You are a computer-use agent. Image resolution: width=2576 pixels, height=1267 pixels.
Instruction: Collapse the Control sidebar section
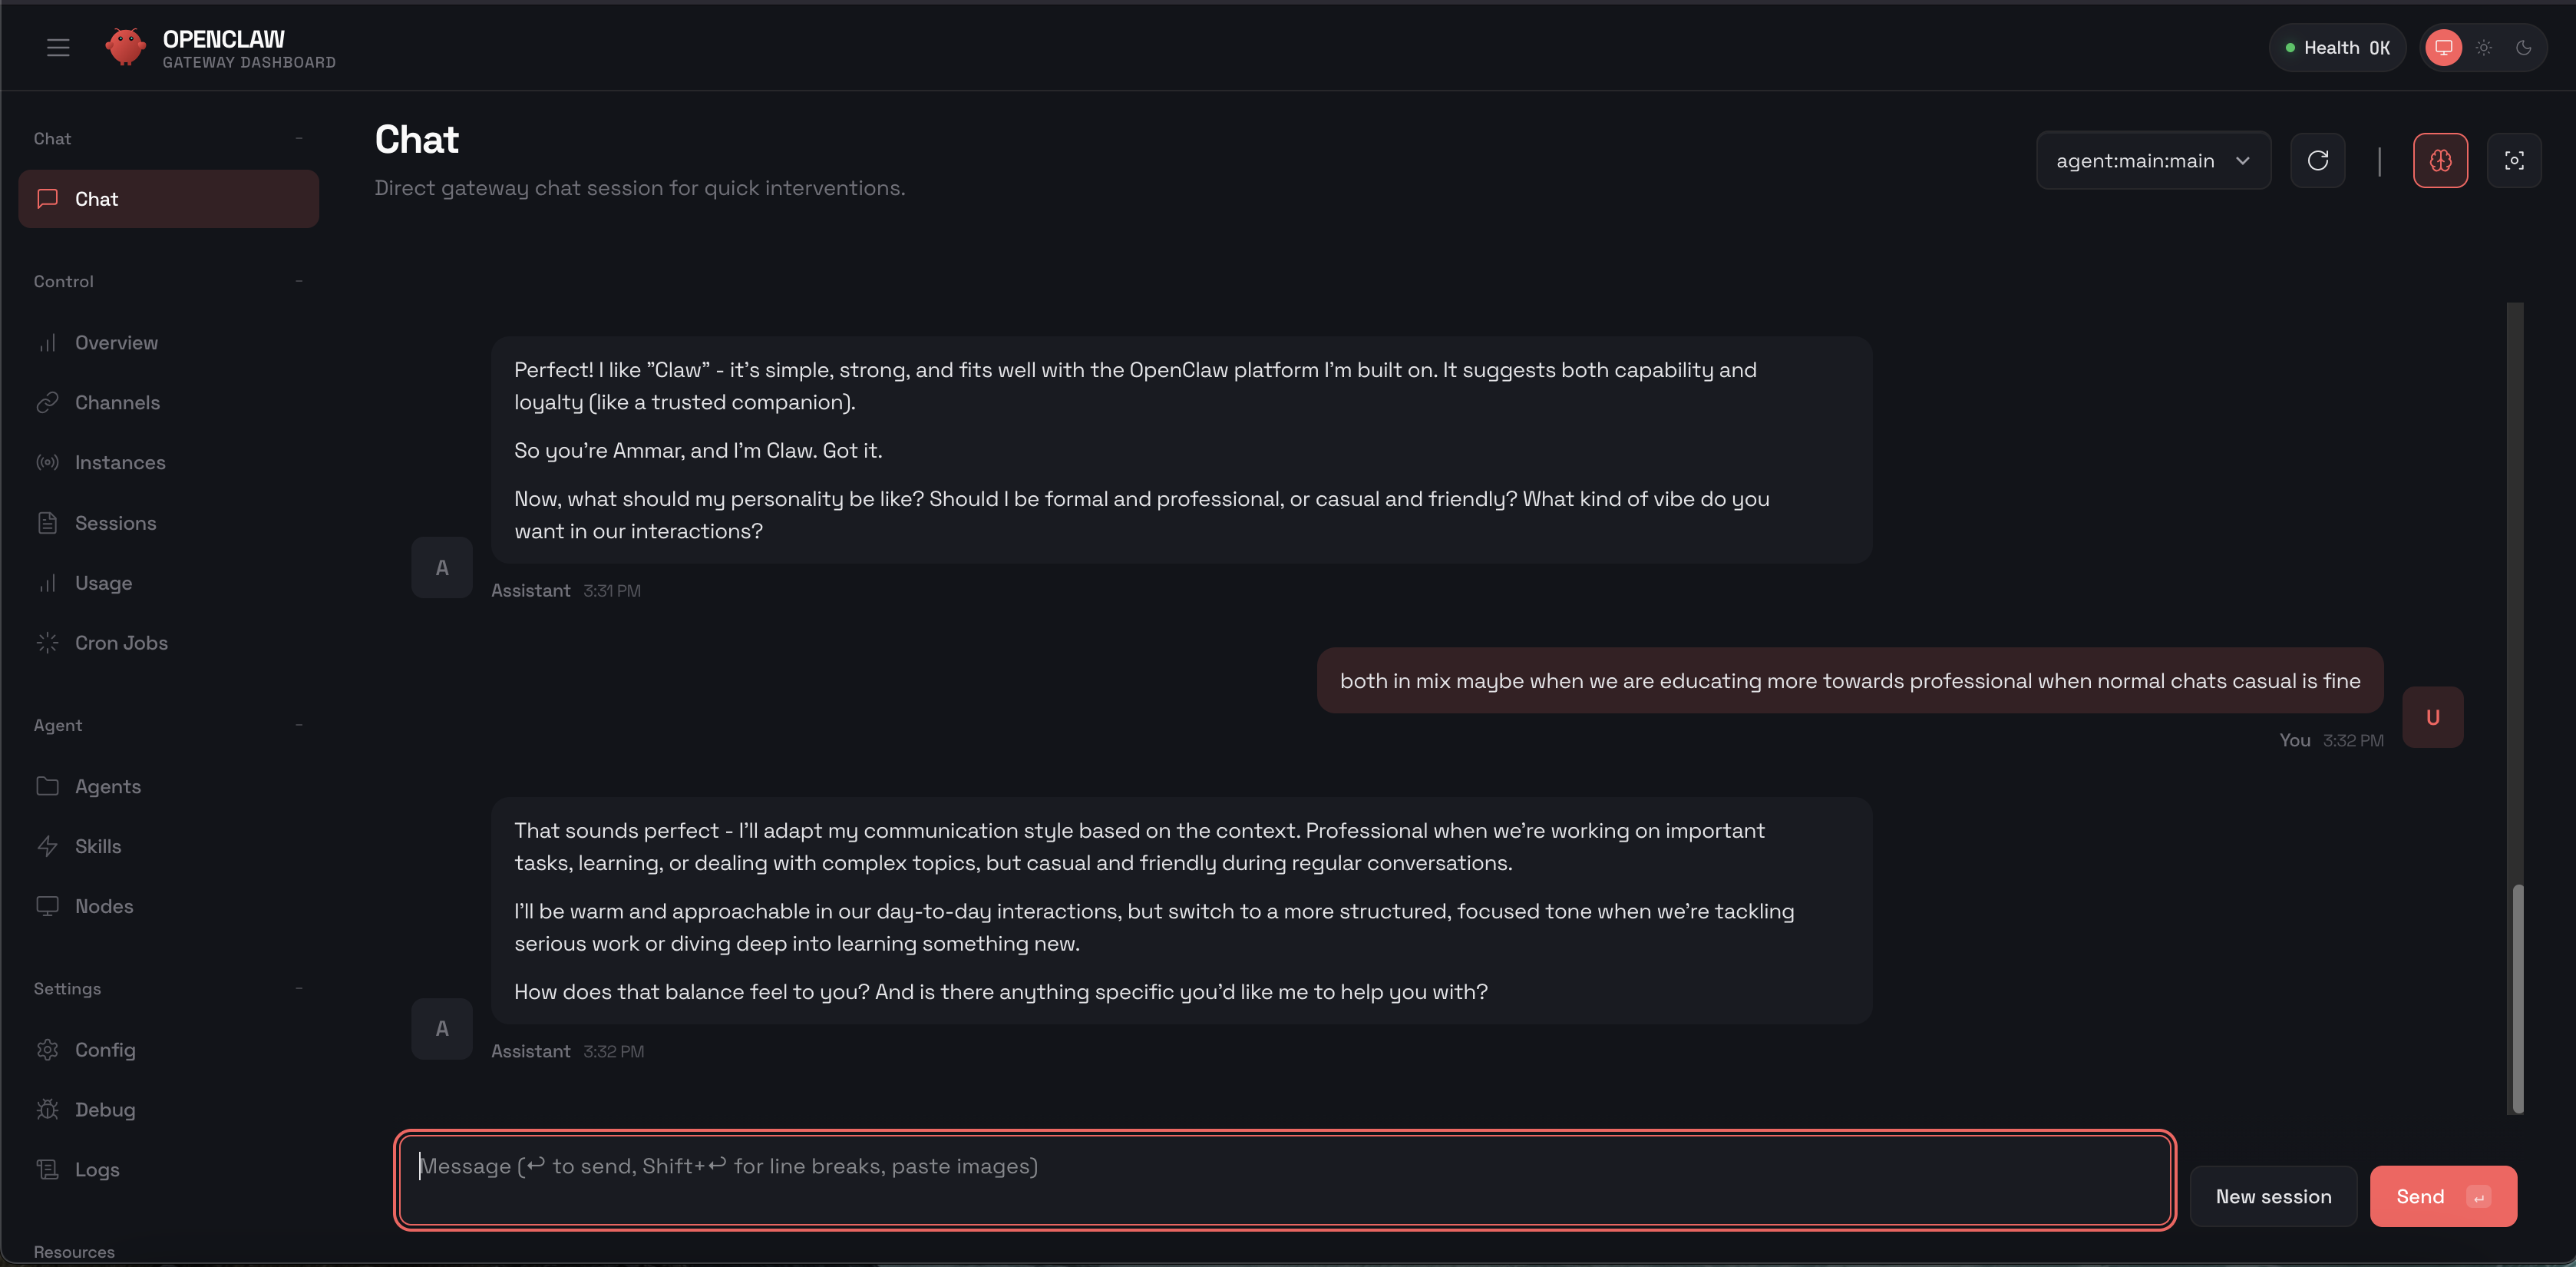tap(299, 281)
